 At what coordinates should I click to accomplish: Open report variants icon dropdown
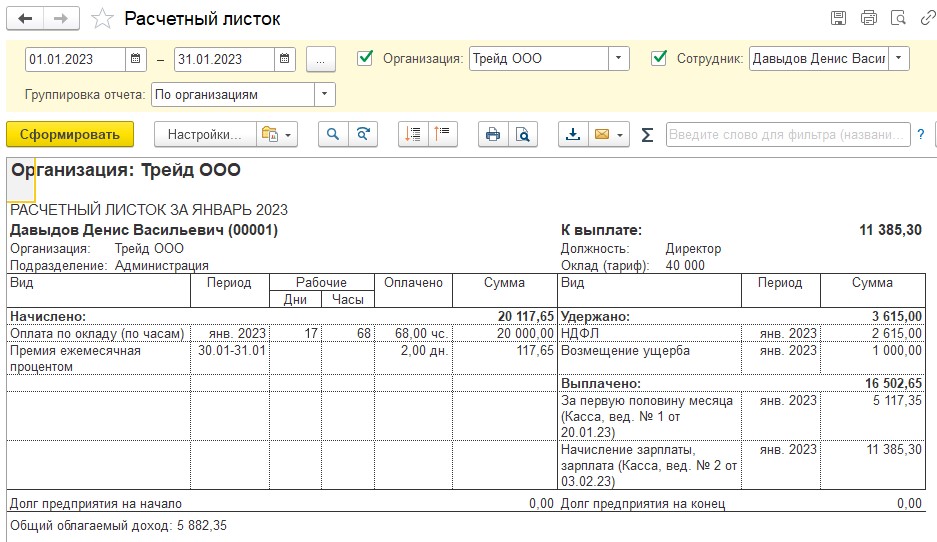(x=277, y=134)
